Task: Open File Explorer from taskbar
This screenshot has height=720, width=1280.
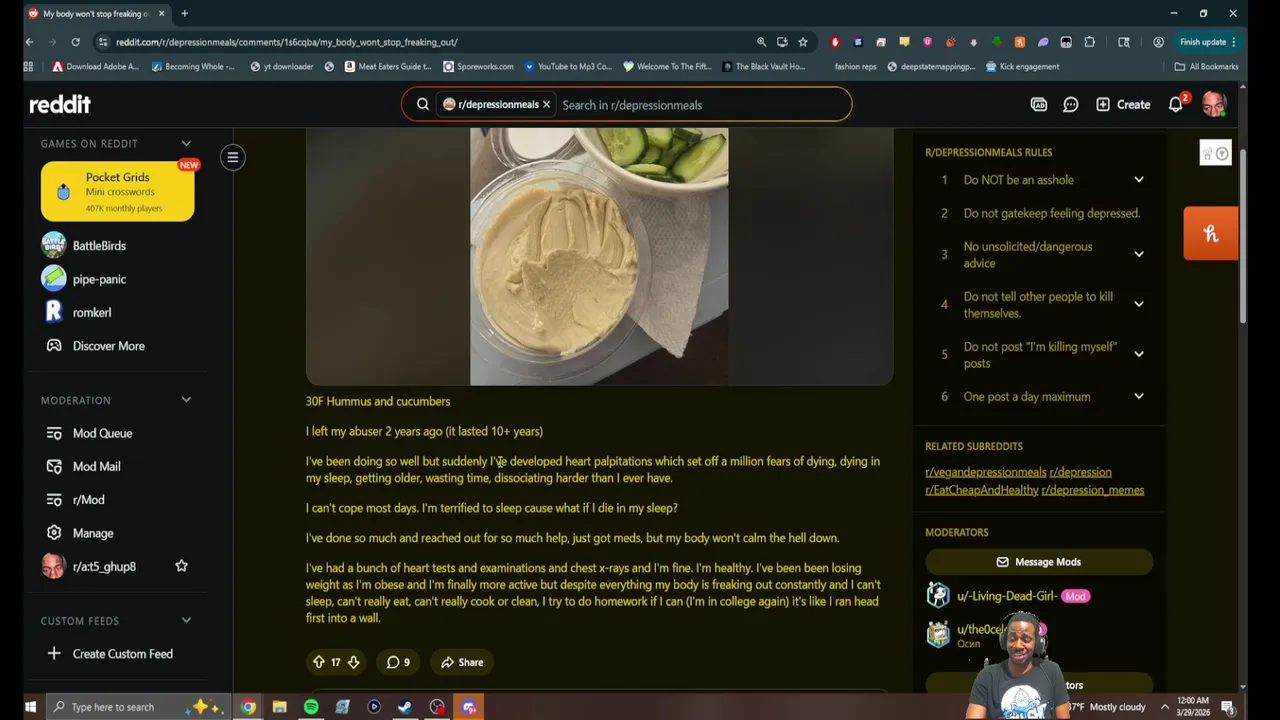Action: (280, 707)
